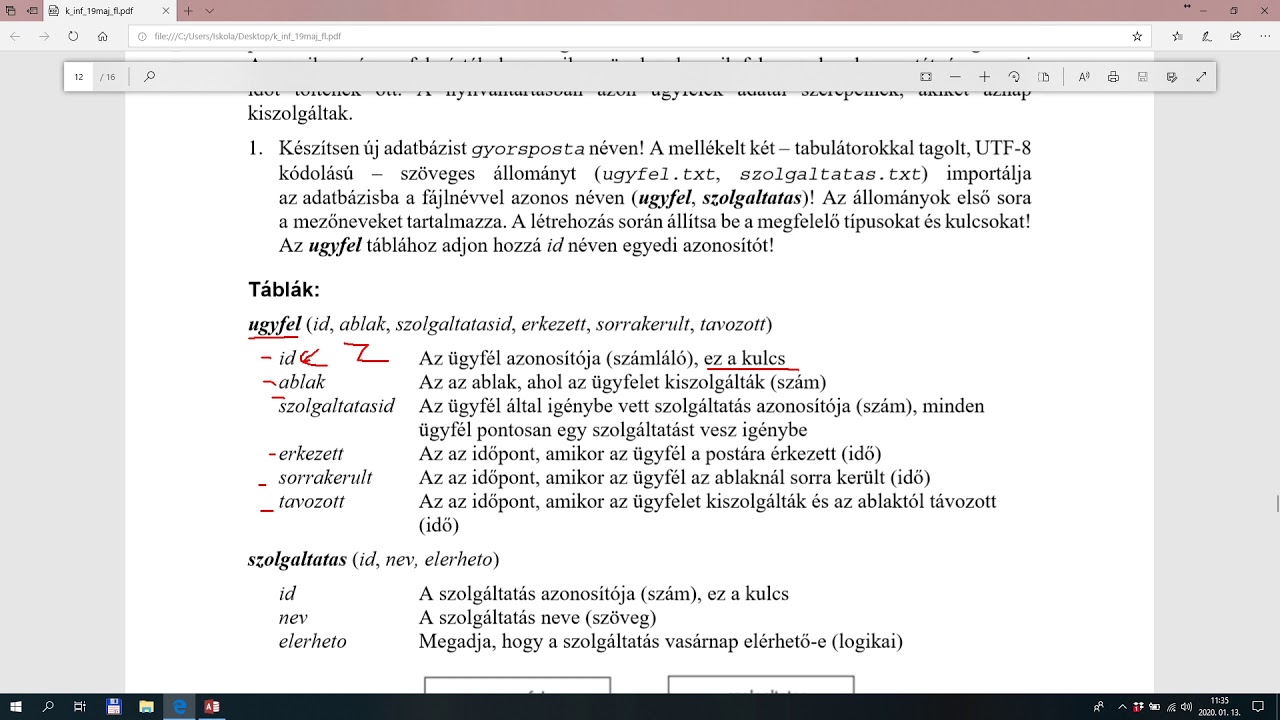This screenshot has height=720, width=1280.
Task: Search within the PDF document
Action: [x=150, y=76]
